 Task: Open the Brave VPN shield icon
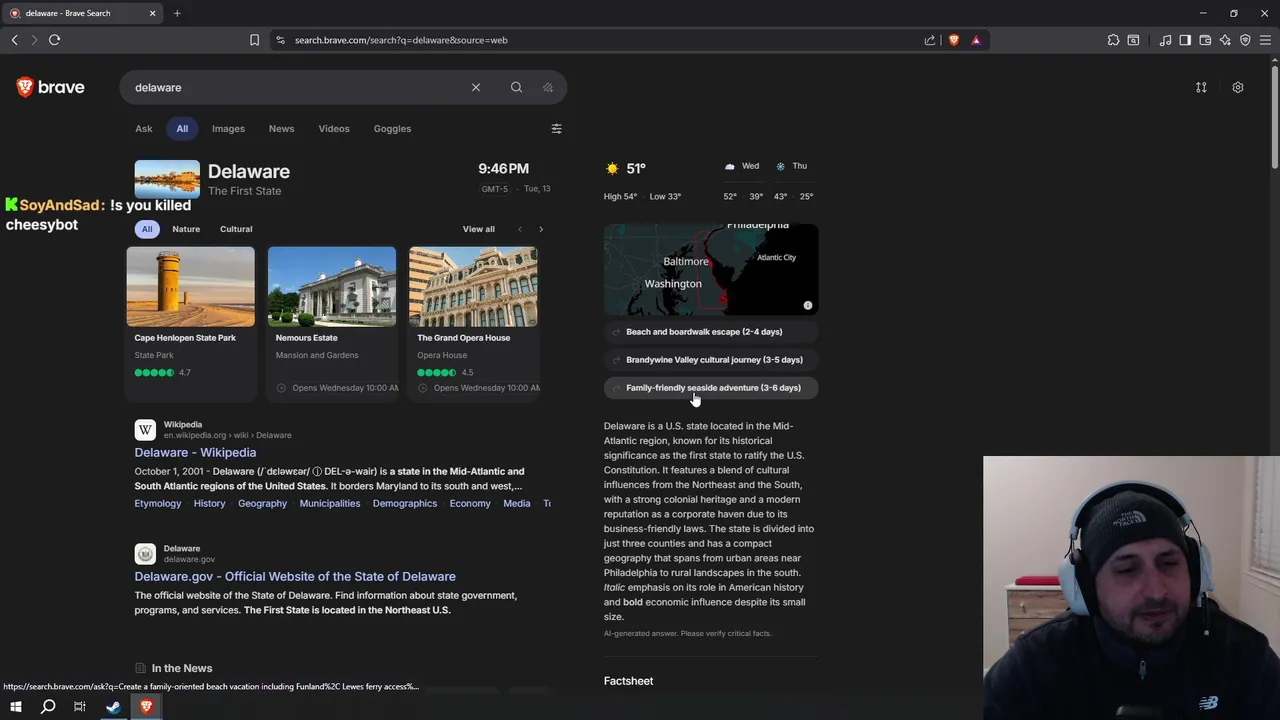tap(1245, 40)
